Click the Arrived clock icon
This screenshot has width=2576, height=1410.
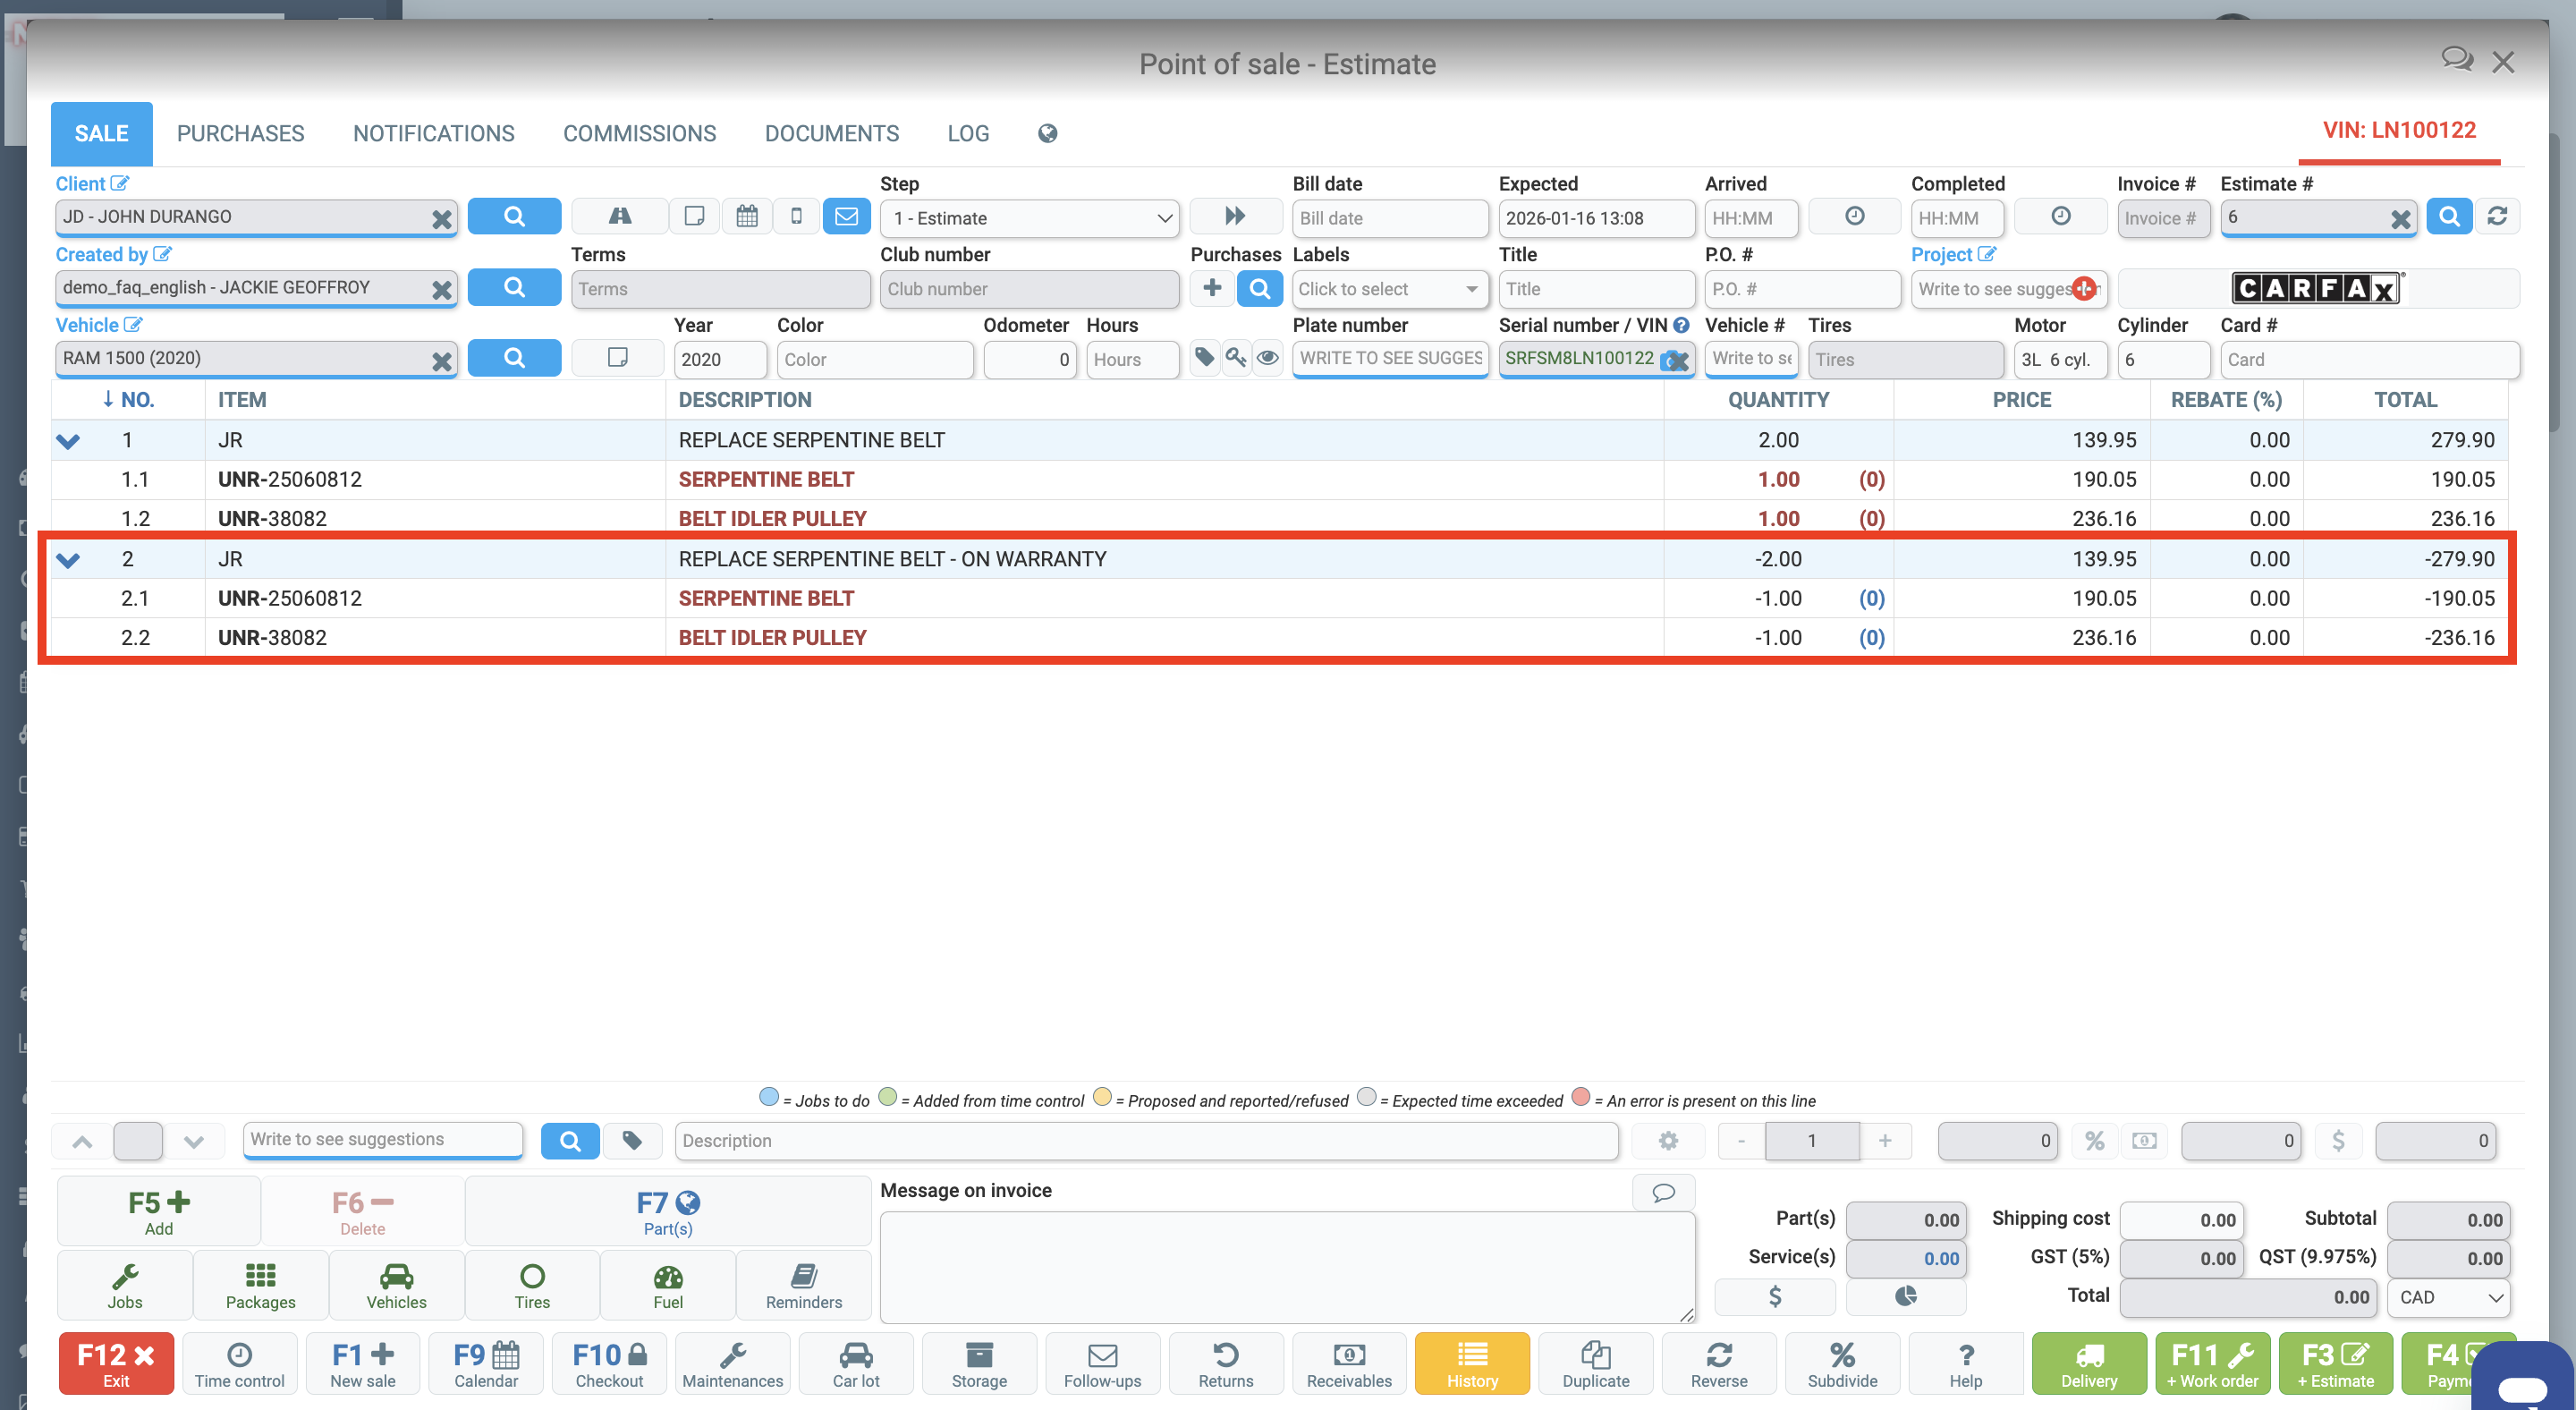1854,216
